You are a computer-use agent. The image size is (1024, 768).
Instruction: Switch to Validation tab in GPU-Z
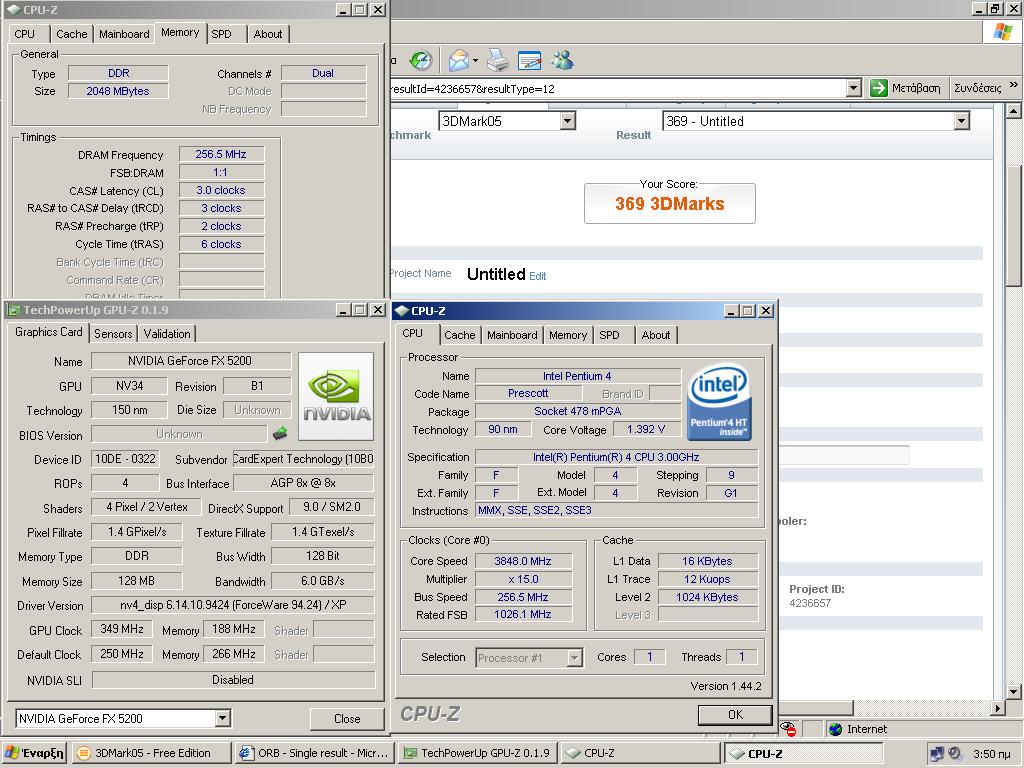[x=167, y=334]
